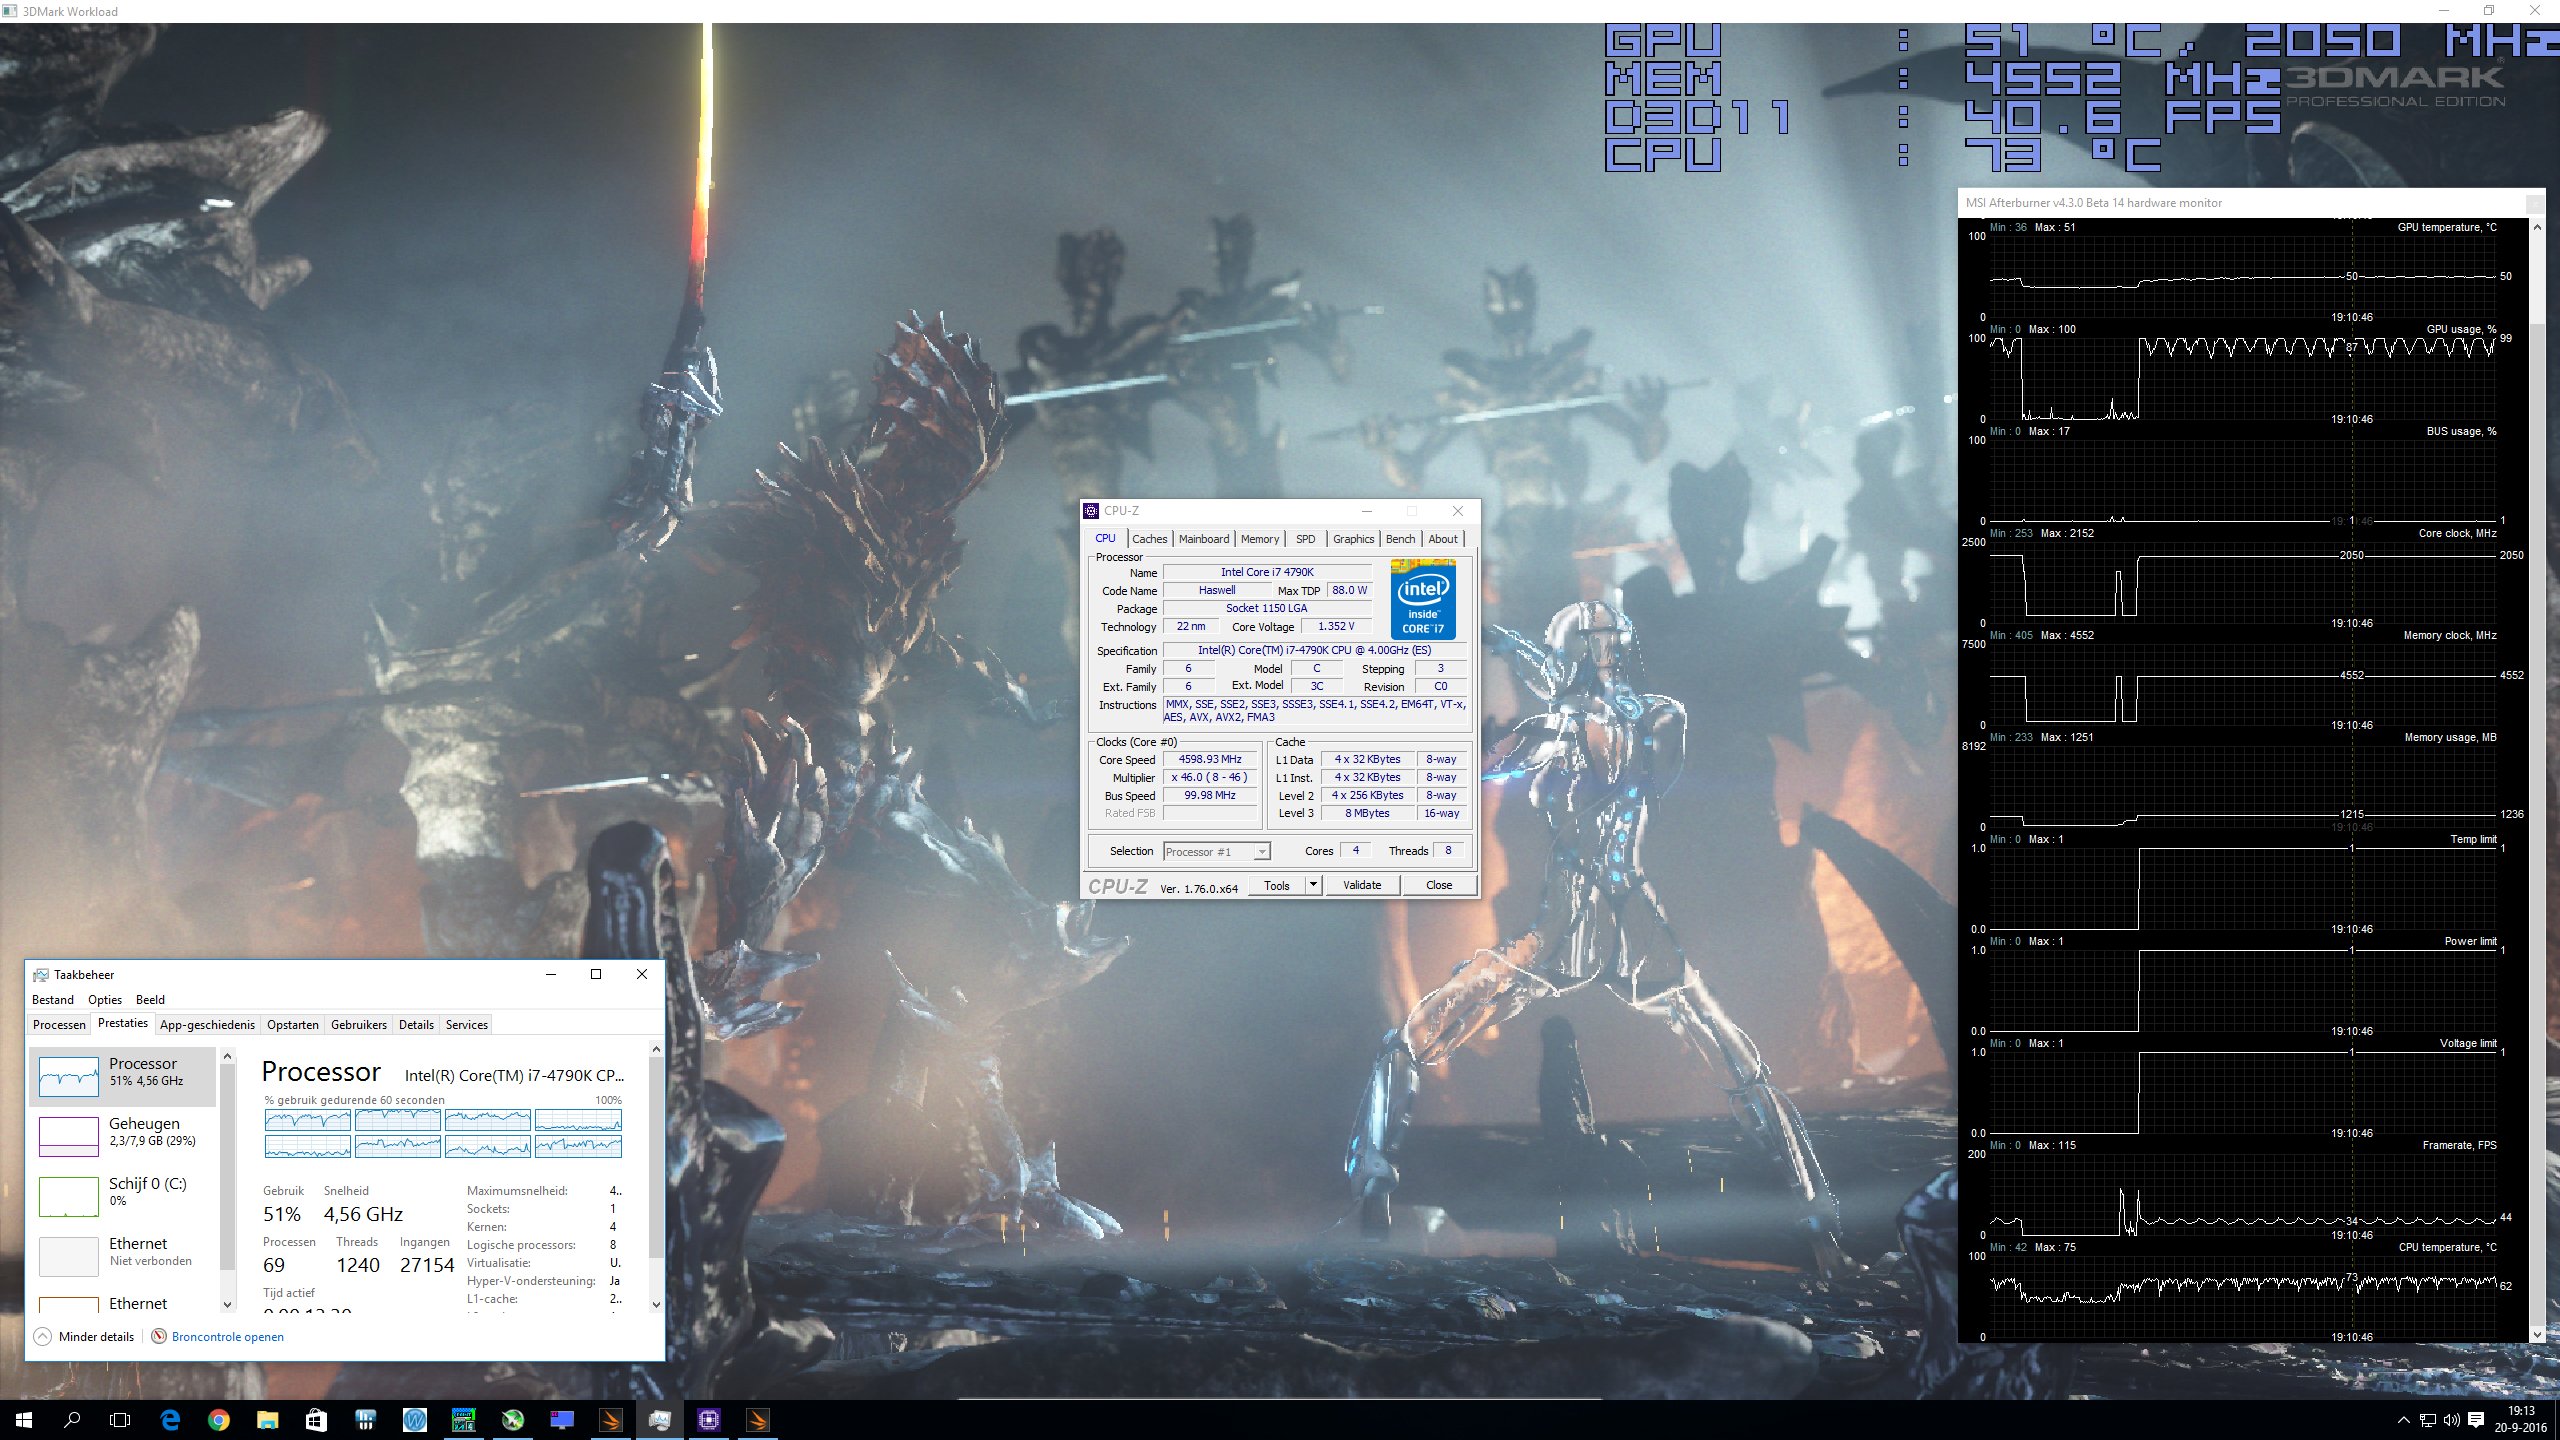Open Details tab in Taakbeheer
The height and width of the screenshot is (1440, 2560).
(416, 1025)
